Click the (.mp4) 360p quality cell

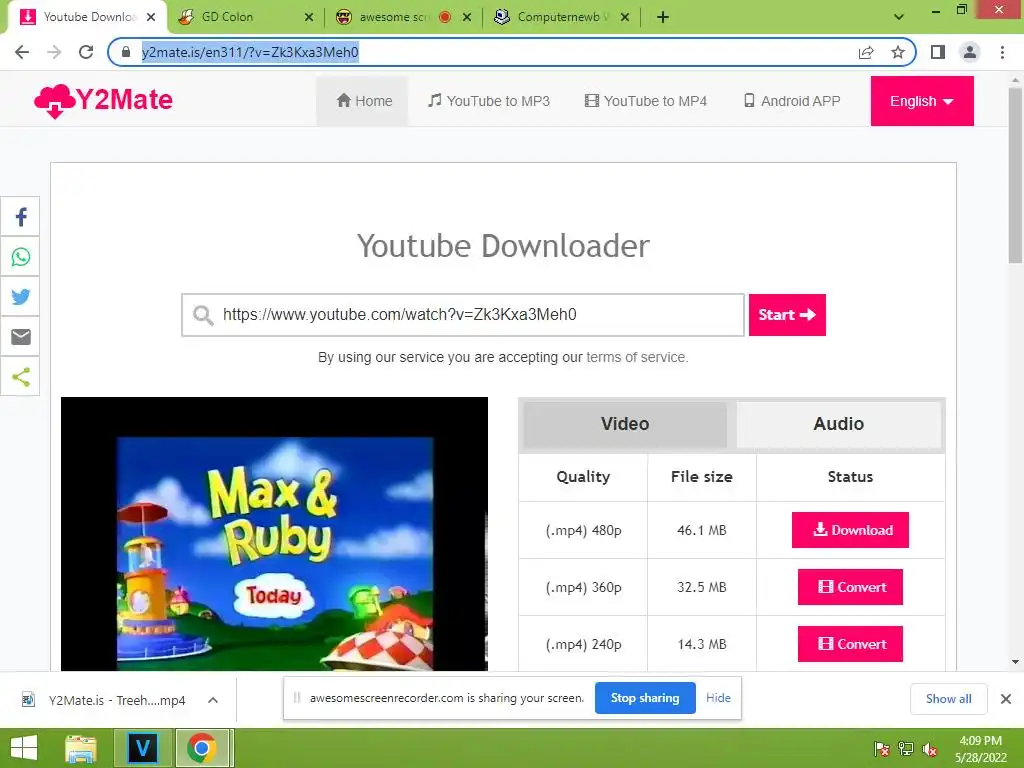point(583,587)
